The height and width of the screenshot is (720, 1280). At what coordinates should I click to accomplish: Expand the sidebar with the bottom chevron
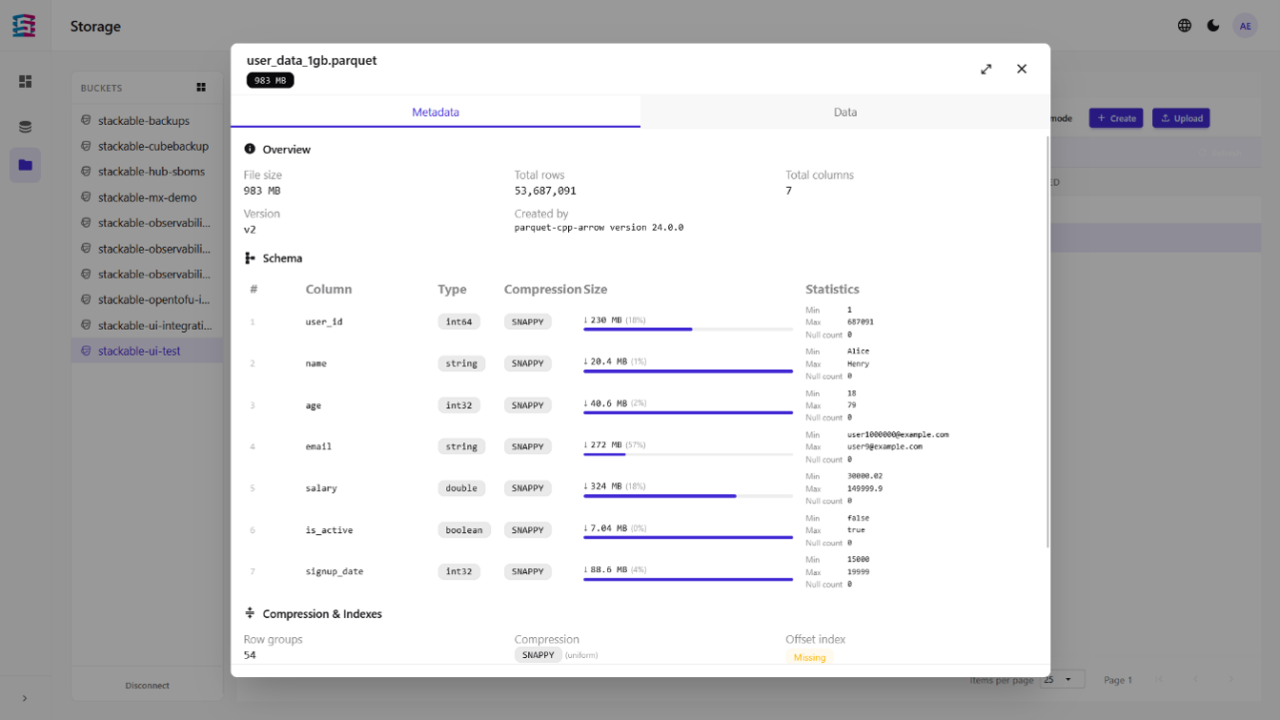coord(25,698)
